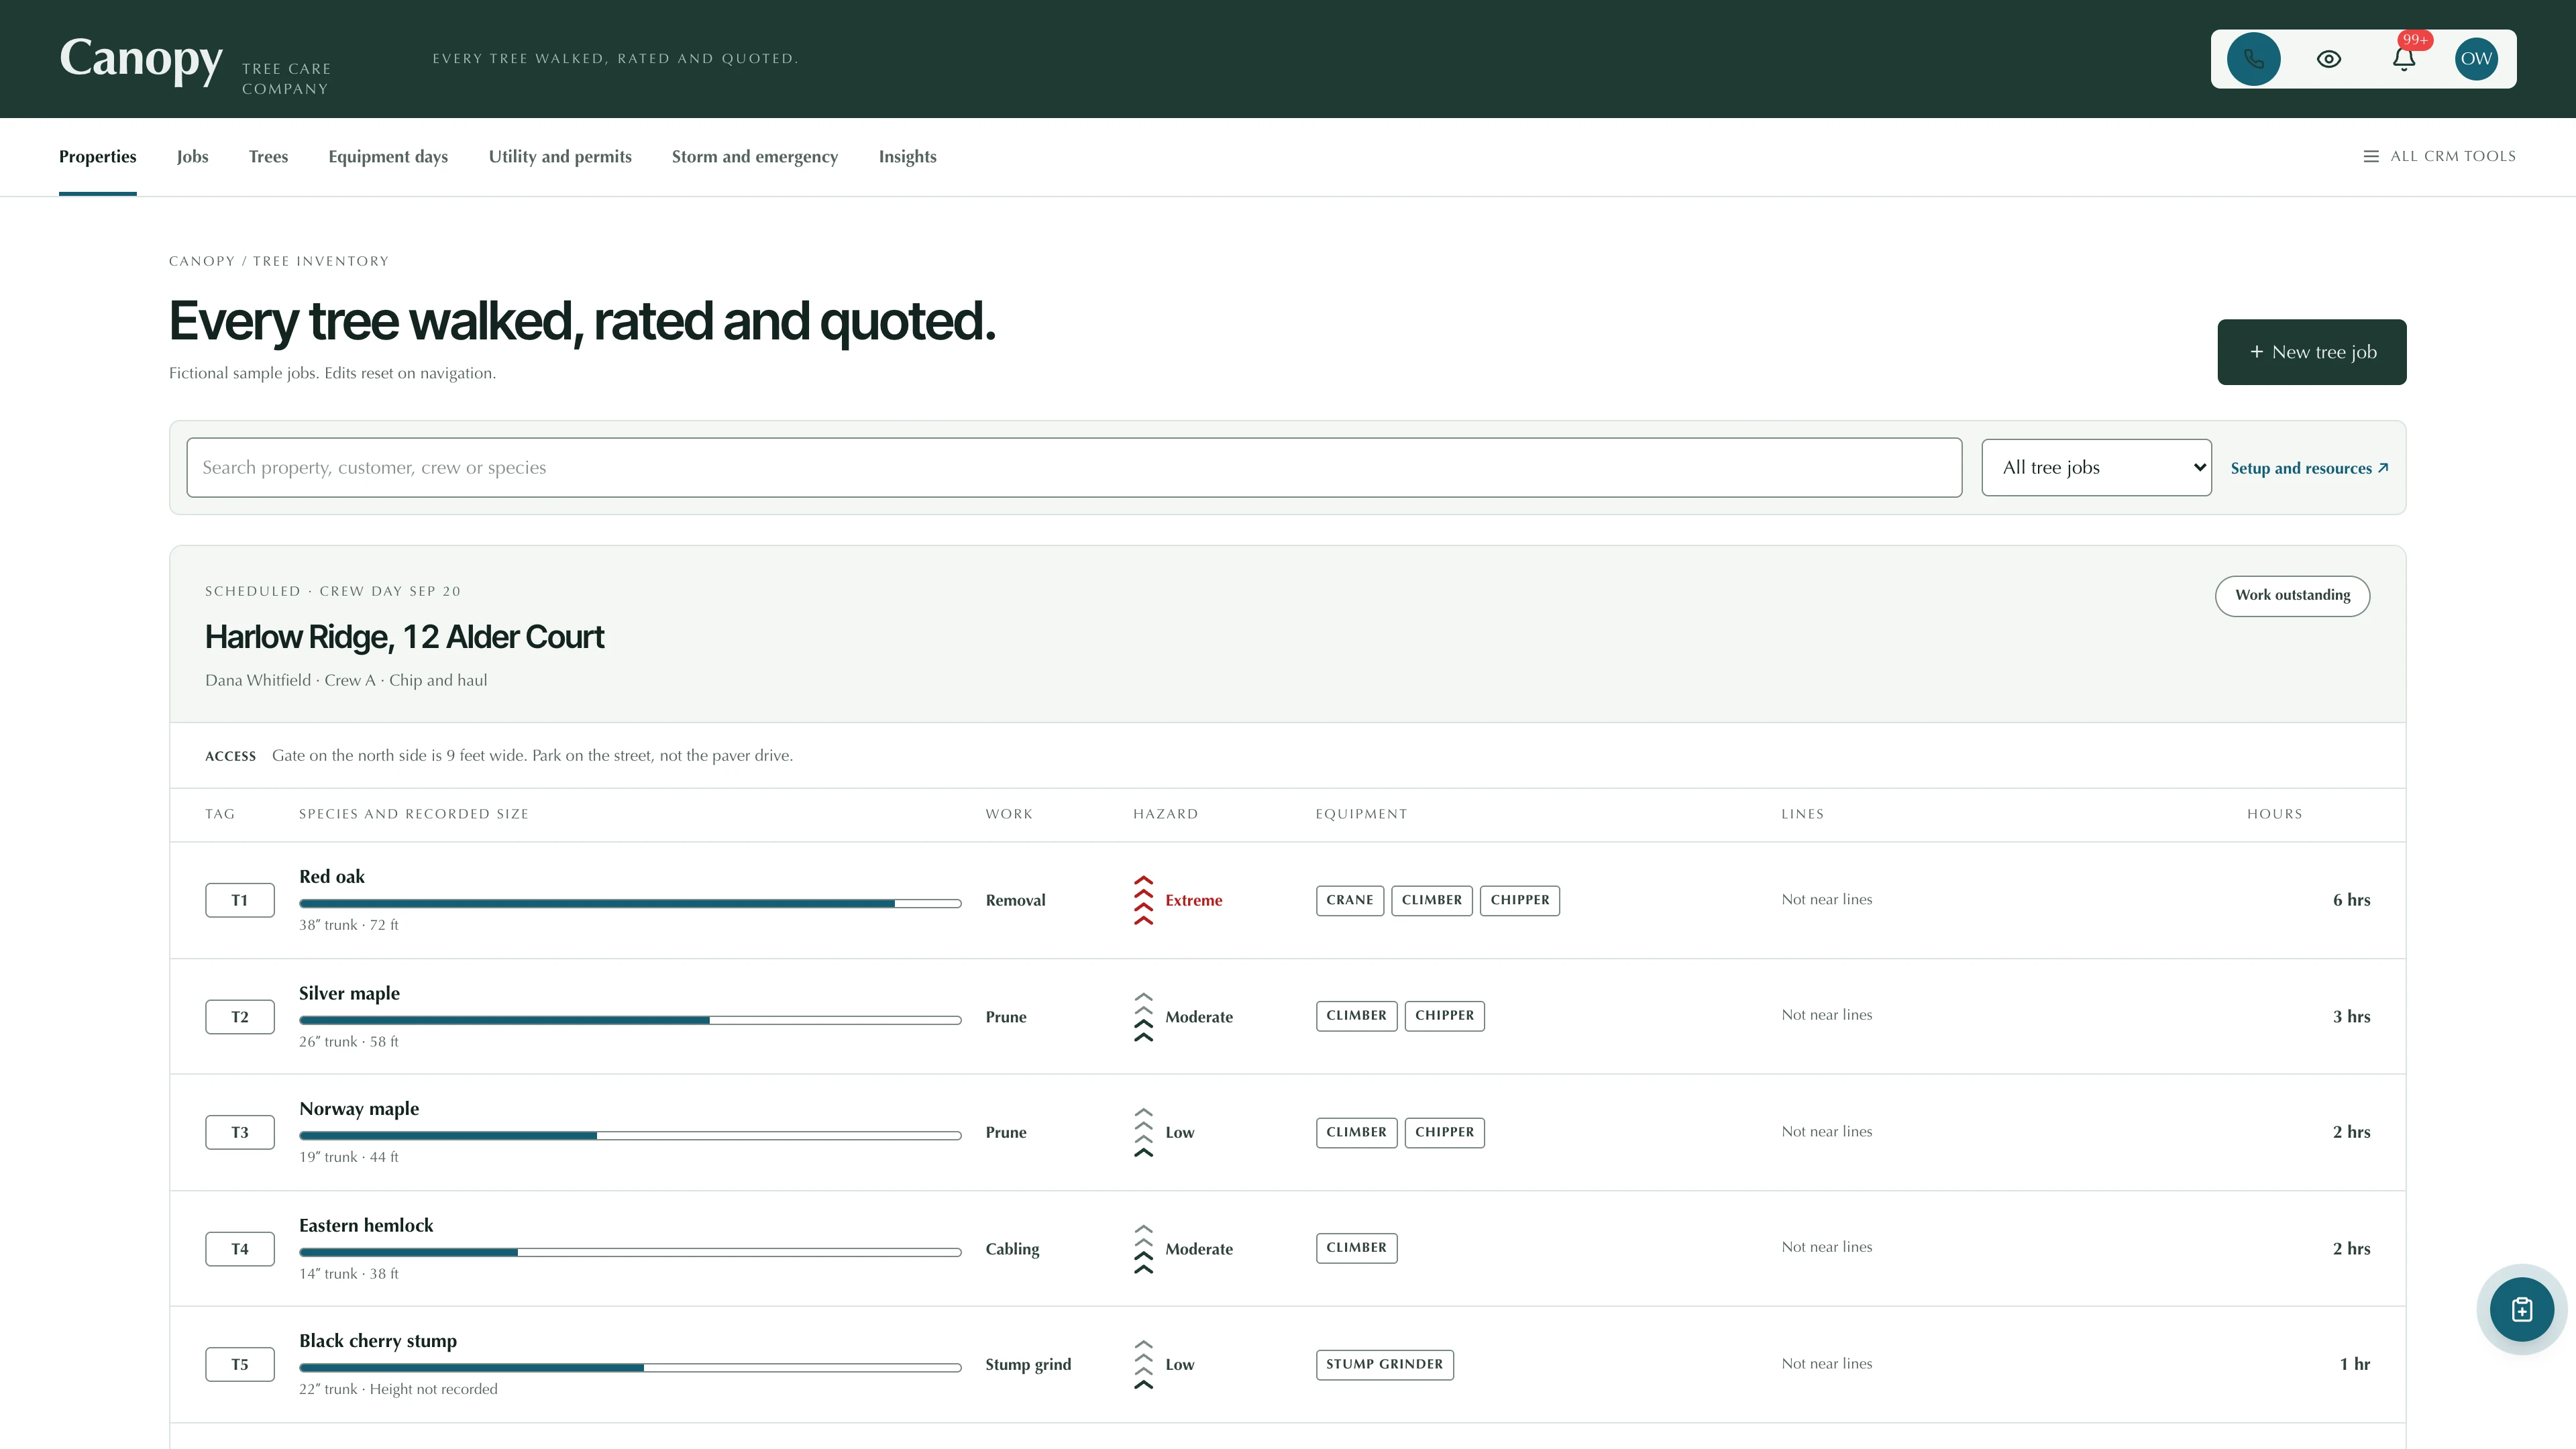Click the Low hazard chevrons for Norway maple
The image size is (2576, 1449).
point(1143,1132)
